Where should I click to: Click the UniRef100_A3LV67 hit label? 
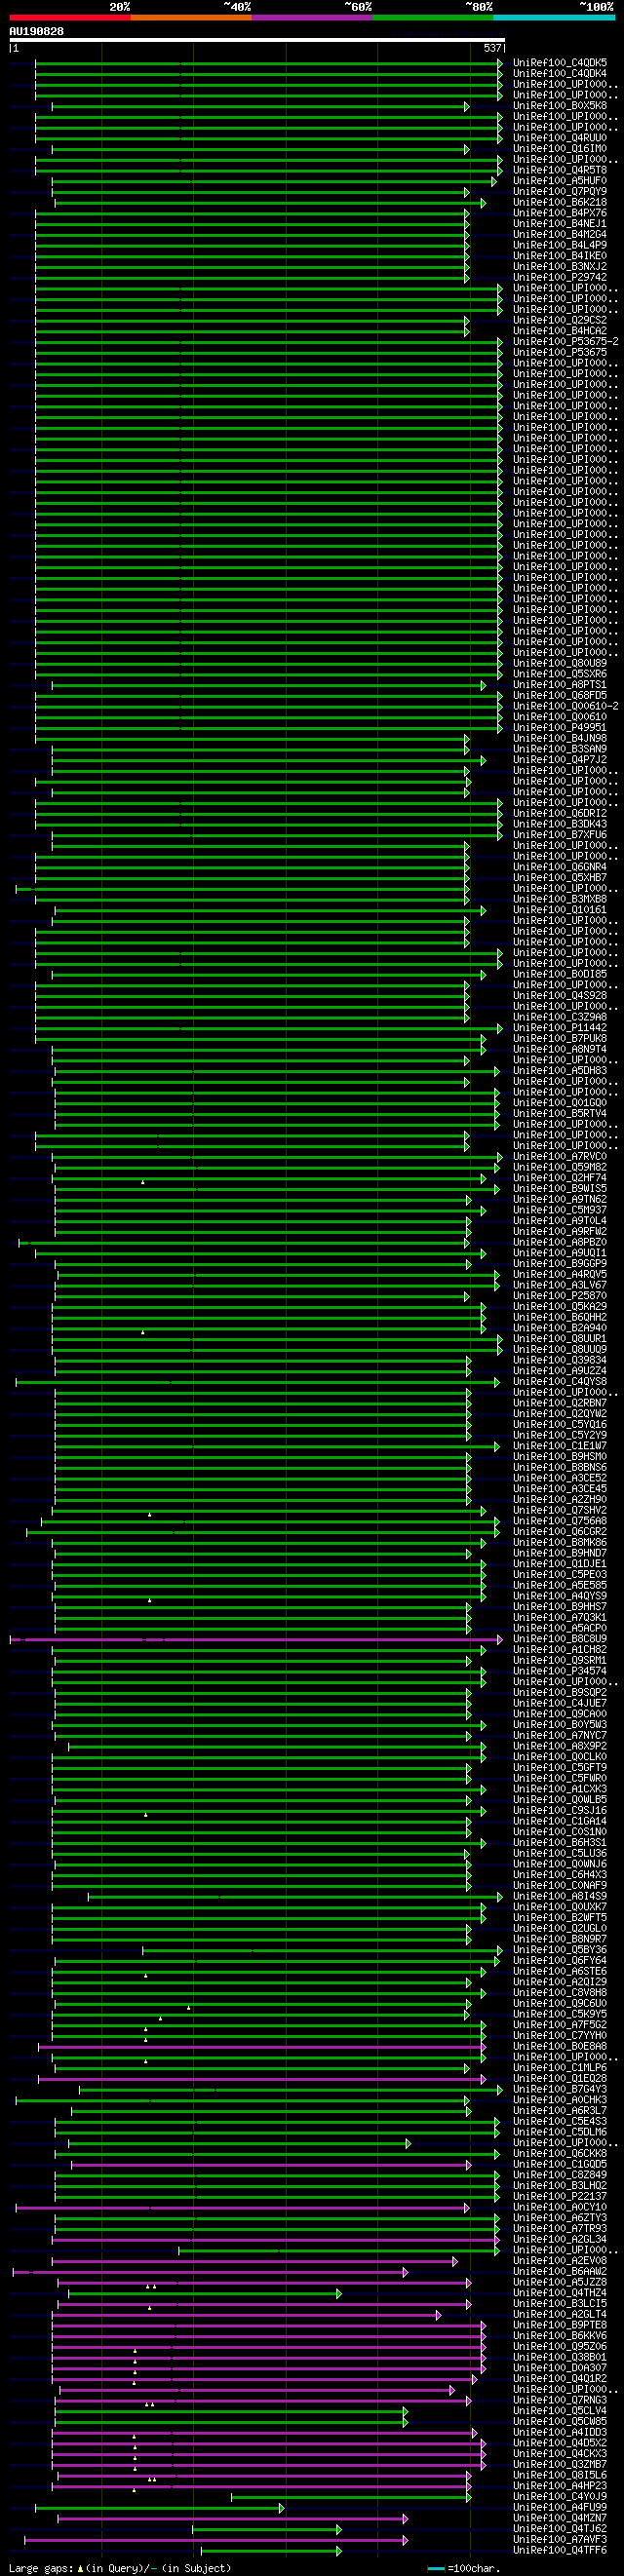(560, 1285)
